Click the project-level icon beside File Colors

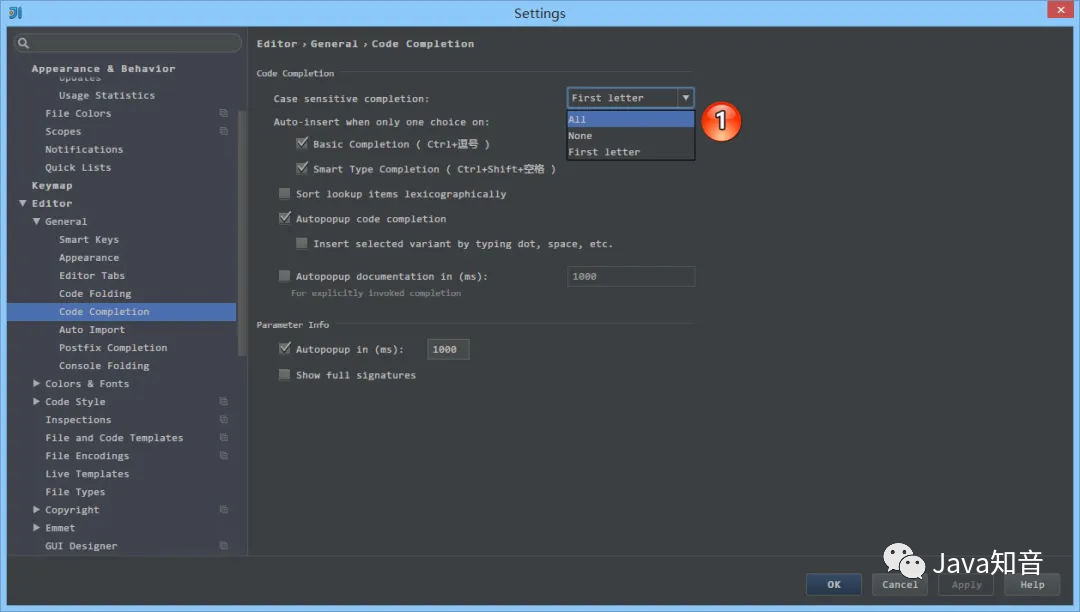(x=224, y=113)
